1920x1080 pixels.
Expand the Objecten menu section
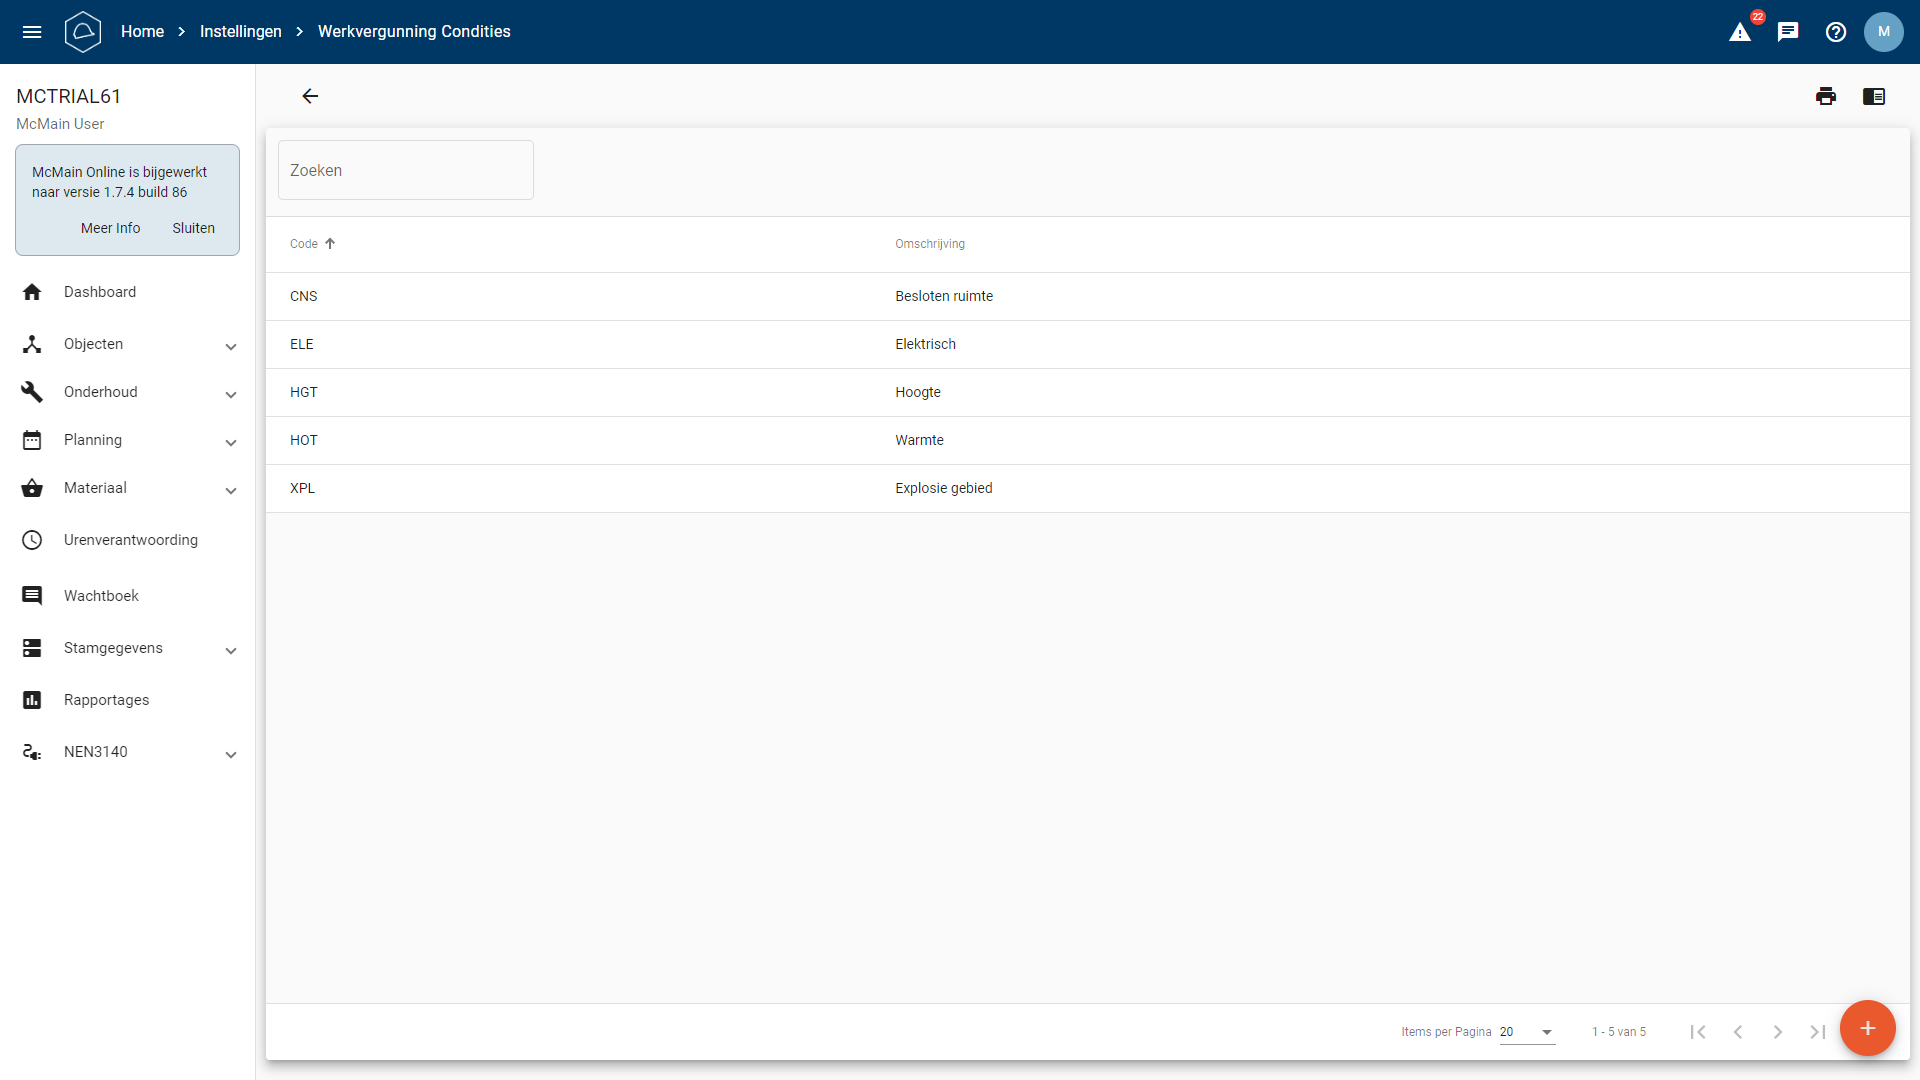128,344
